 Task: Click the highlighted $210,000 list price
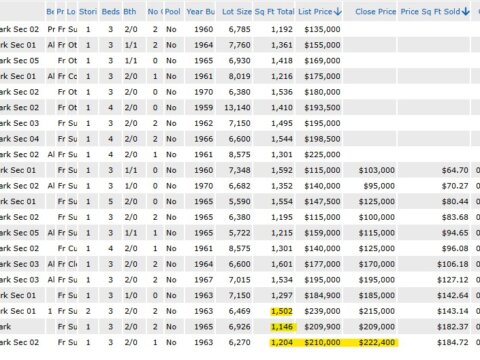pos(322,342)
